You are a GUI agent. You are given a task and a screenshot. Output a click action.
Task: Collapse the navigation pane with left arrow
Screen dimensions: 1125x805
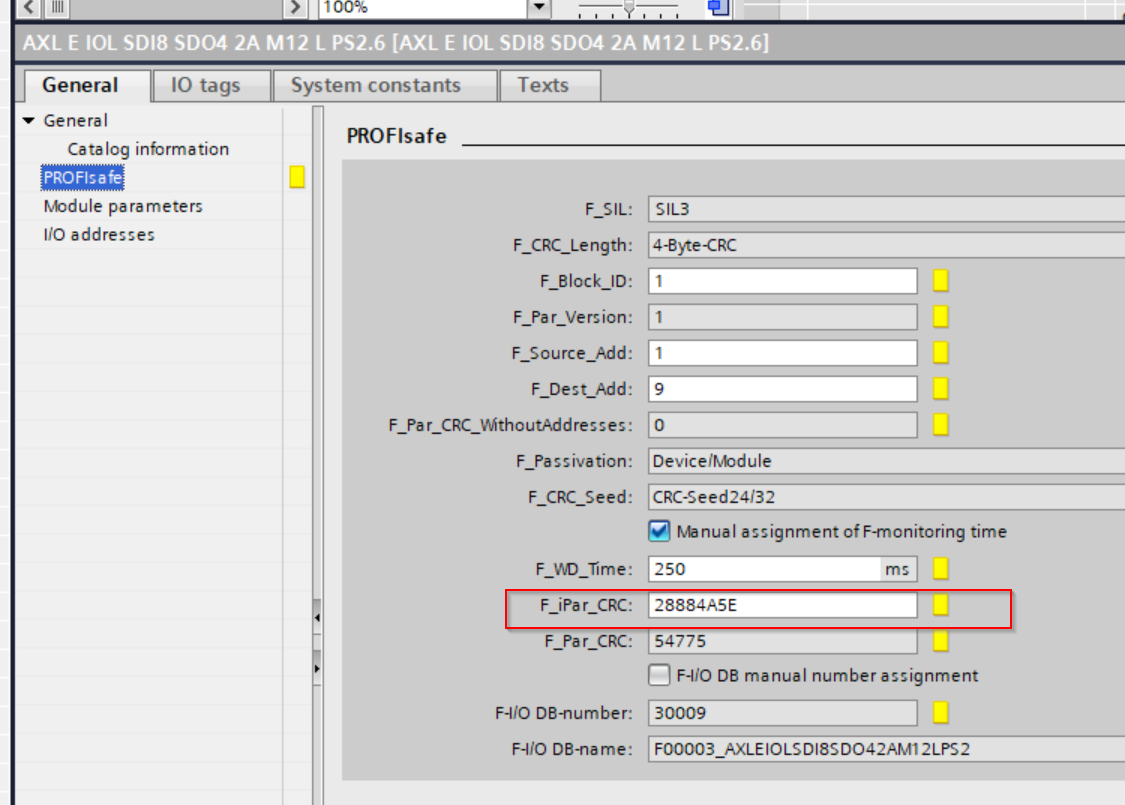click(x=317, y=617)
